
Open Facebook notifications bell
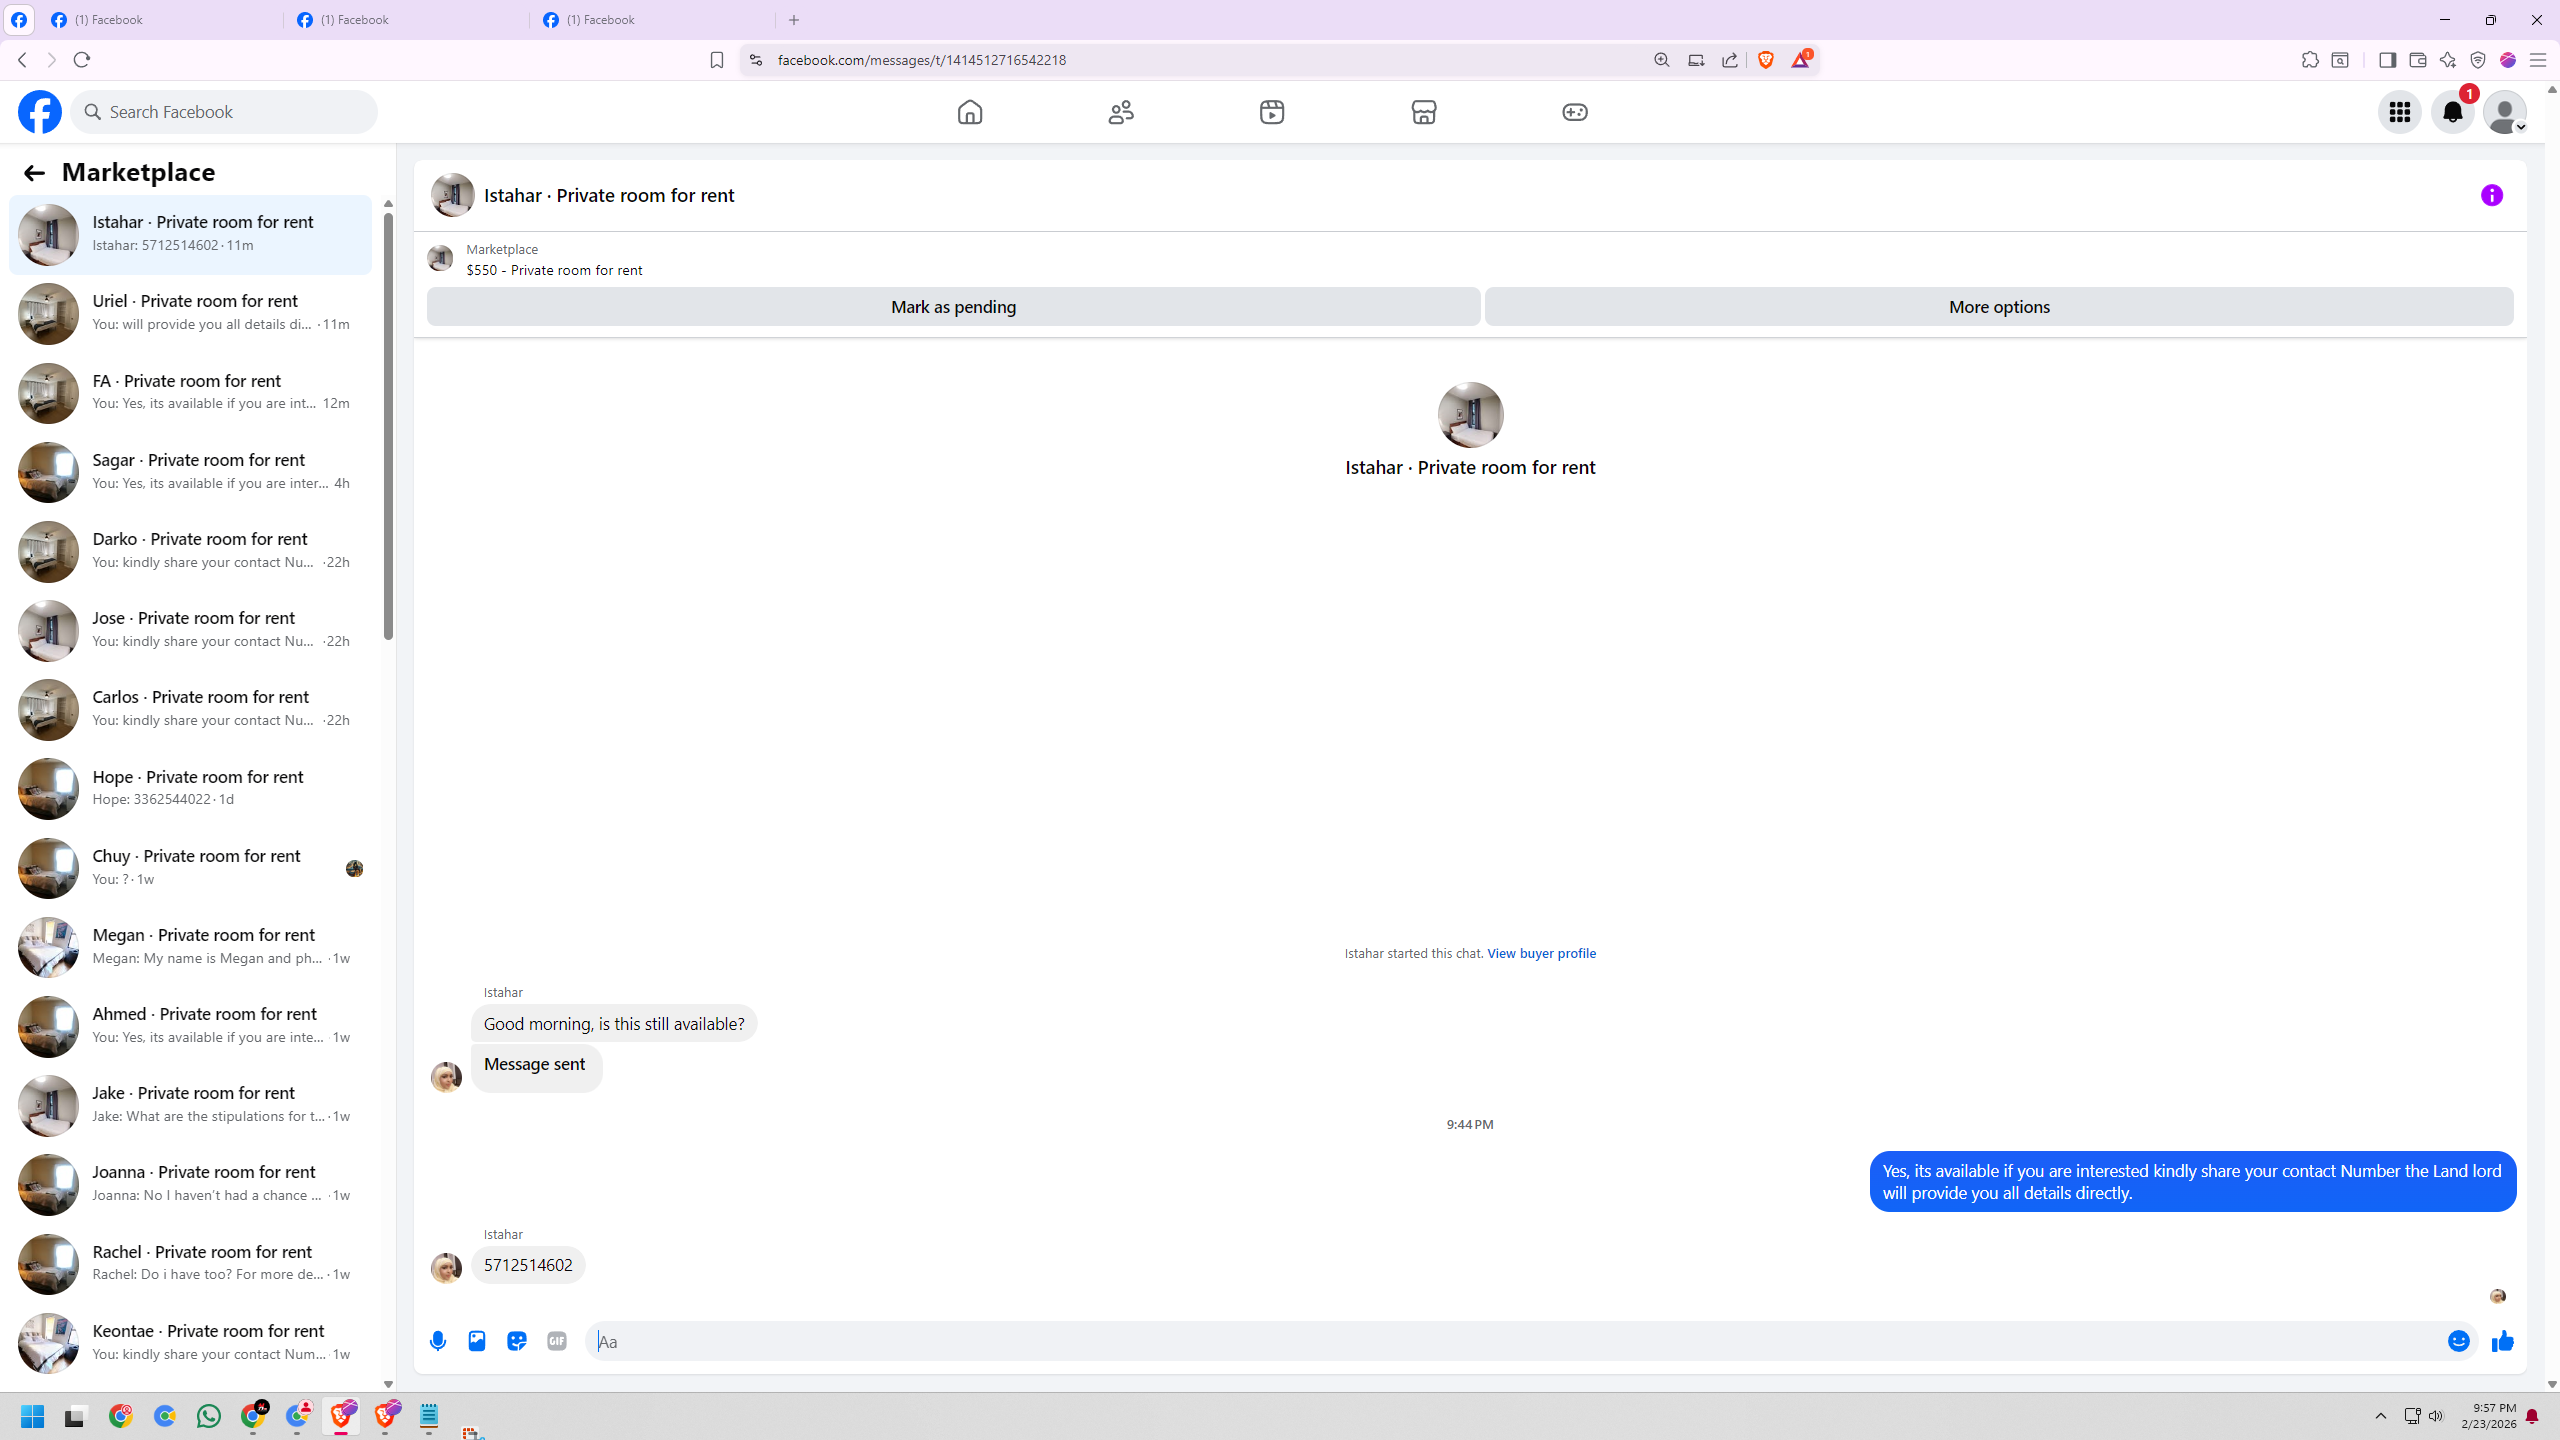pos(2452,112)
